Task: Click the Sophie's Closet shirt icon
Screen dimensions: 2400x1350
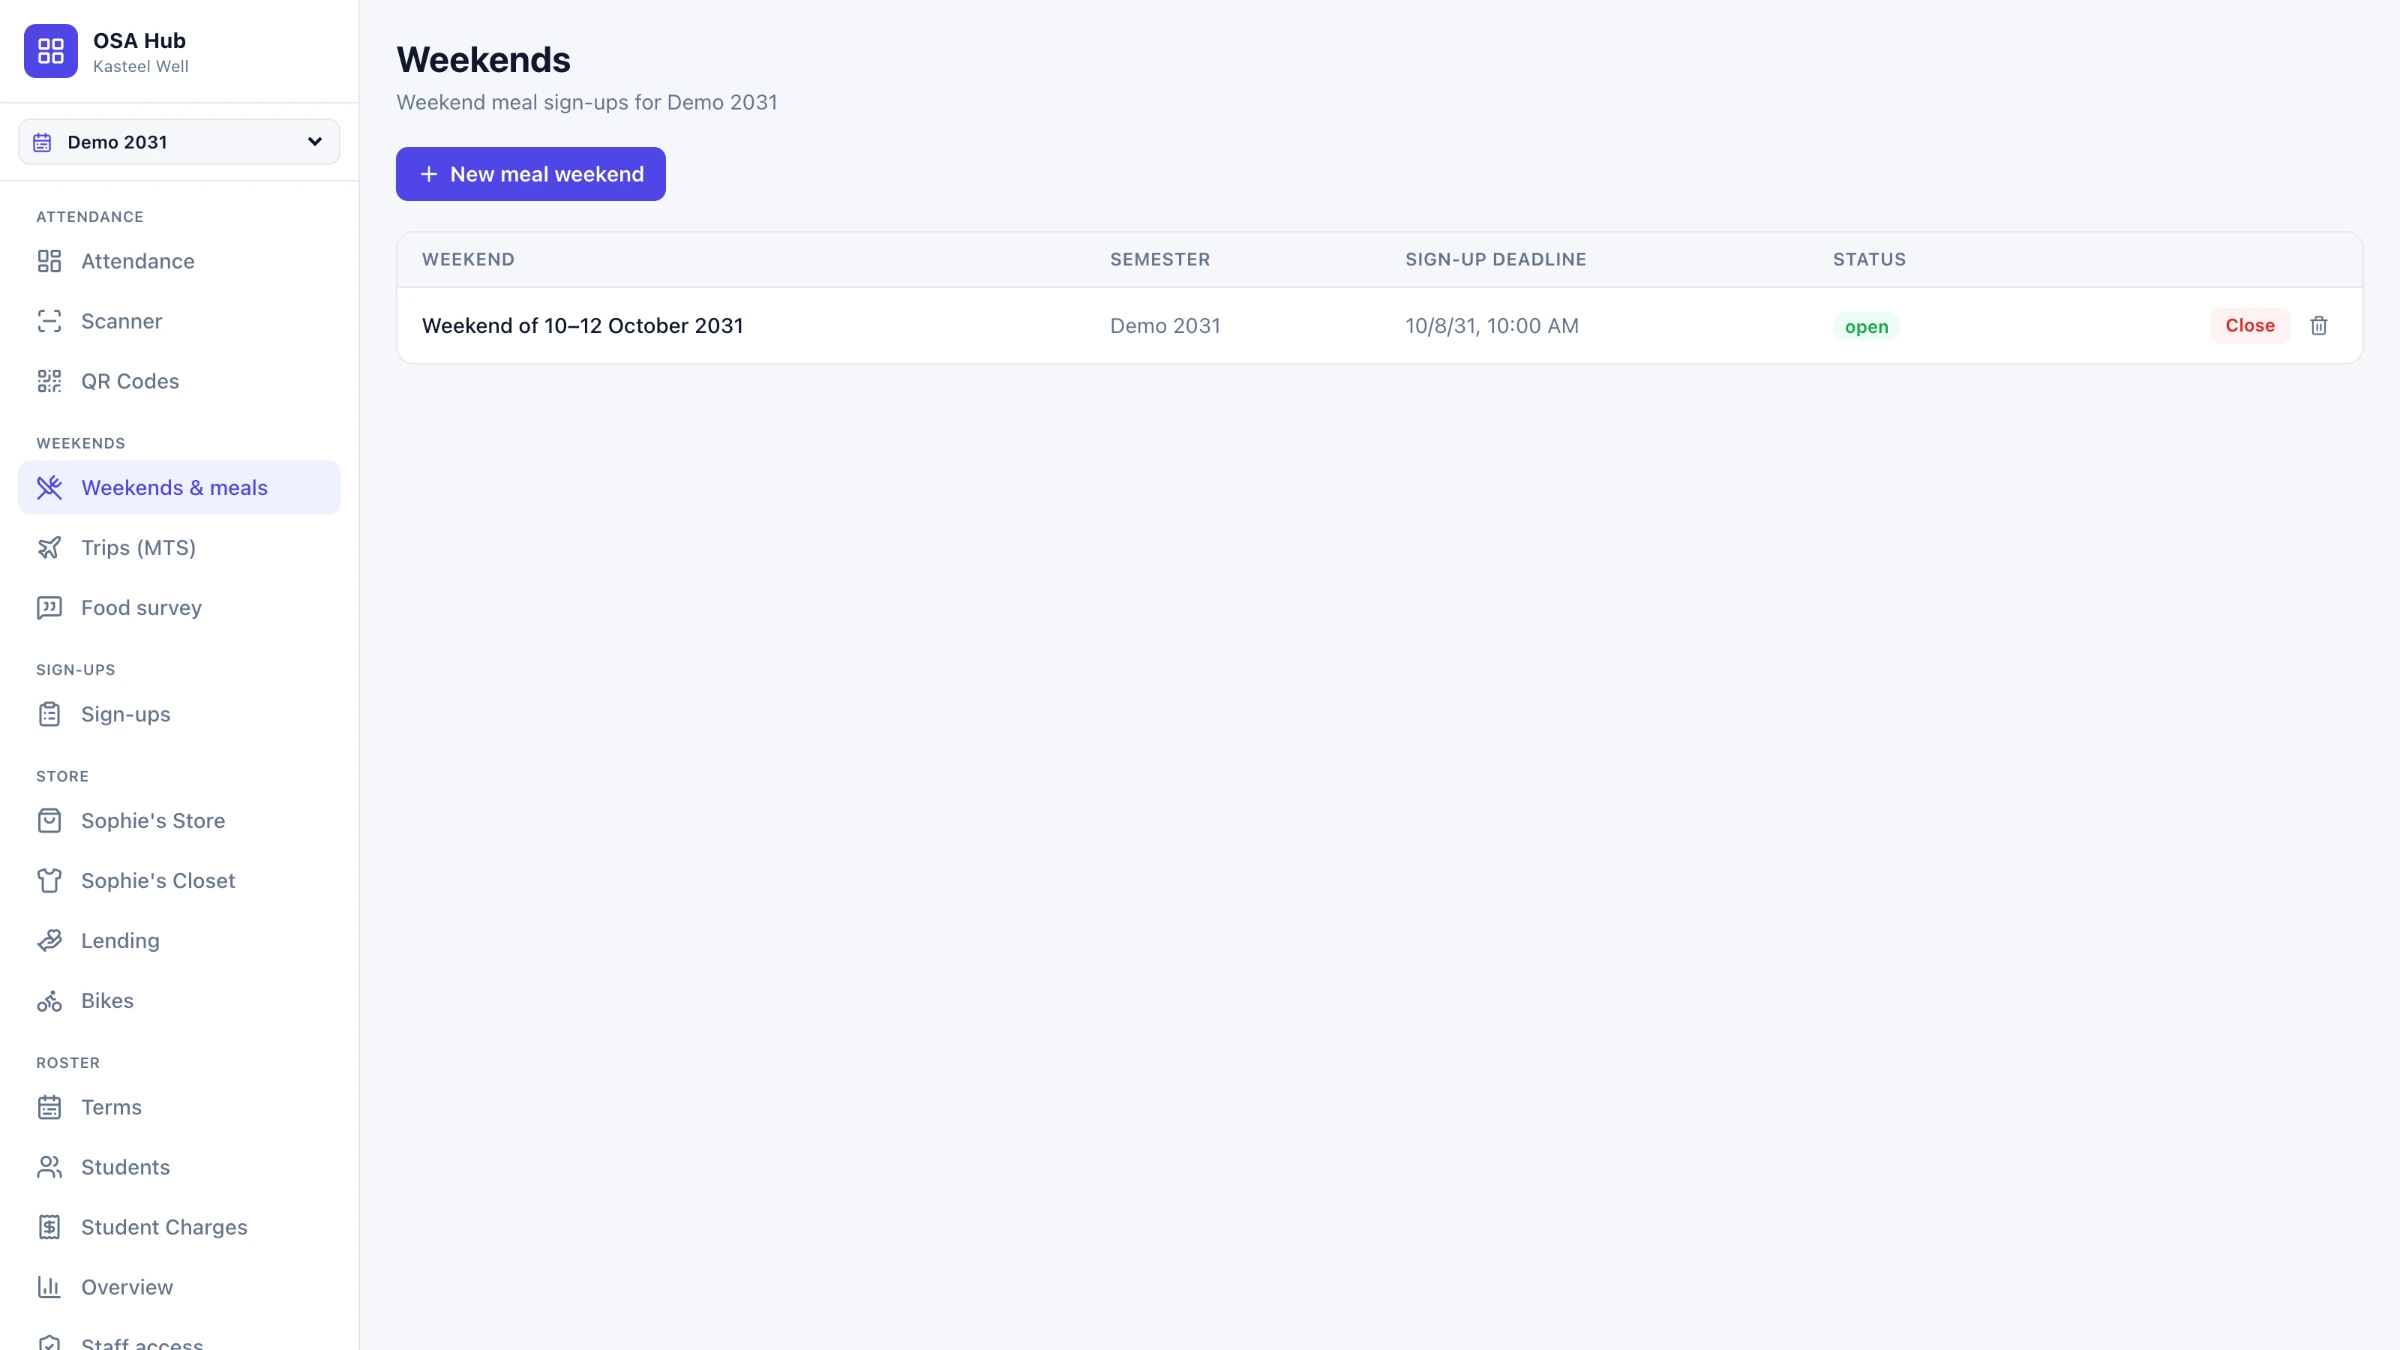Action: click(49, 881)
